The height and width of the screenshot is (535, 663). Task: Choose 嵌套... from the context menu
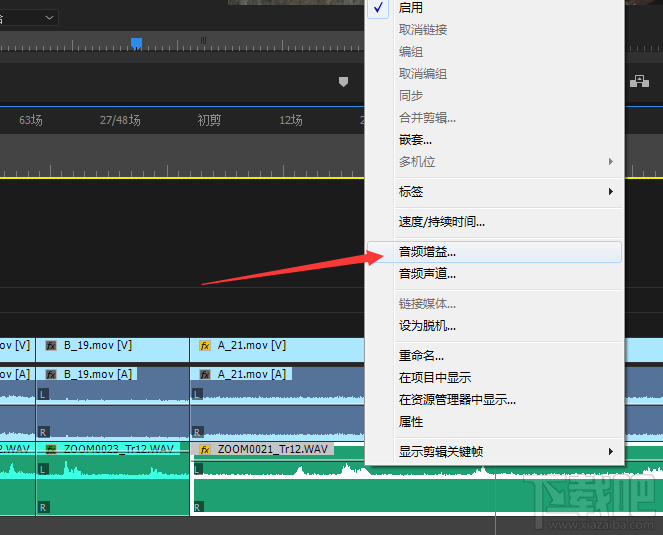(x=495, y=140)
